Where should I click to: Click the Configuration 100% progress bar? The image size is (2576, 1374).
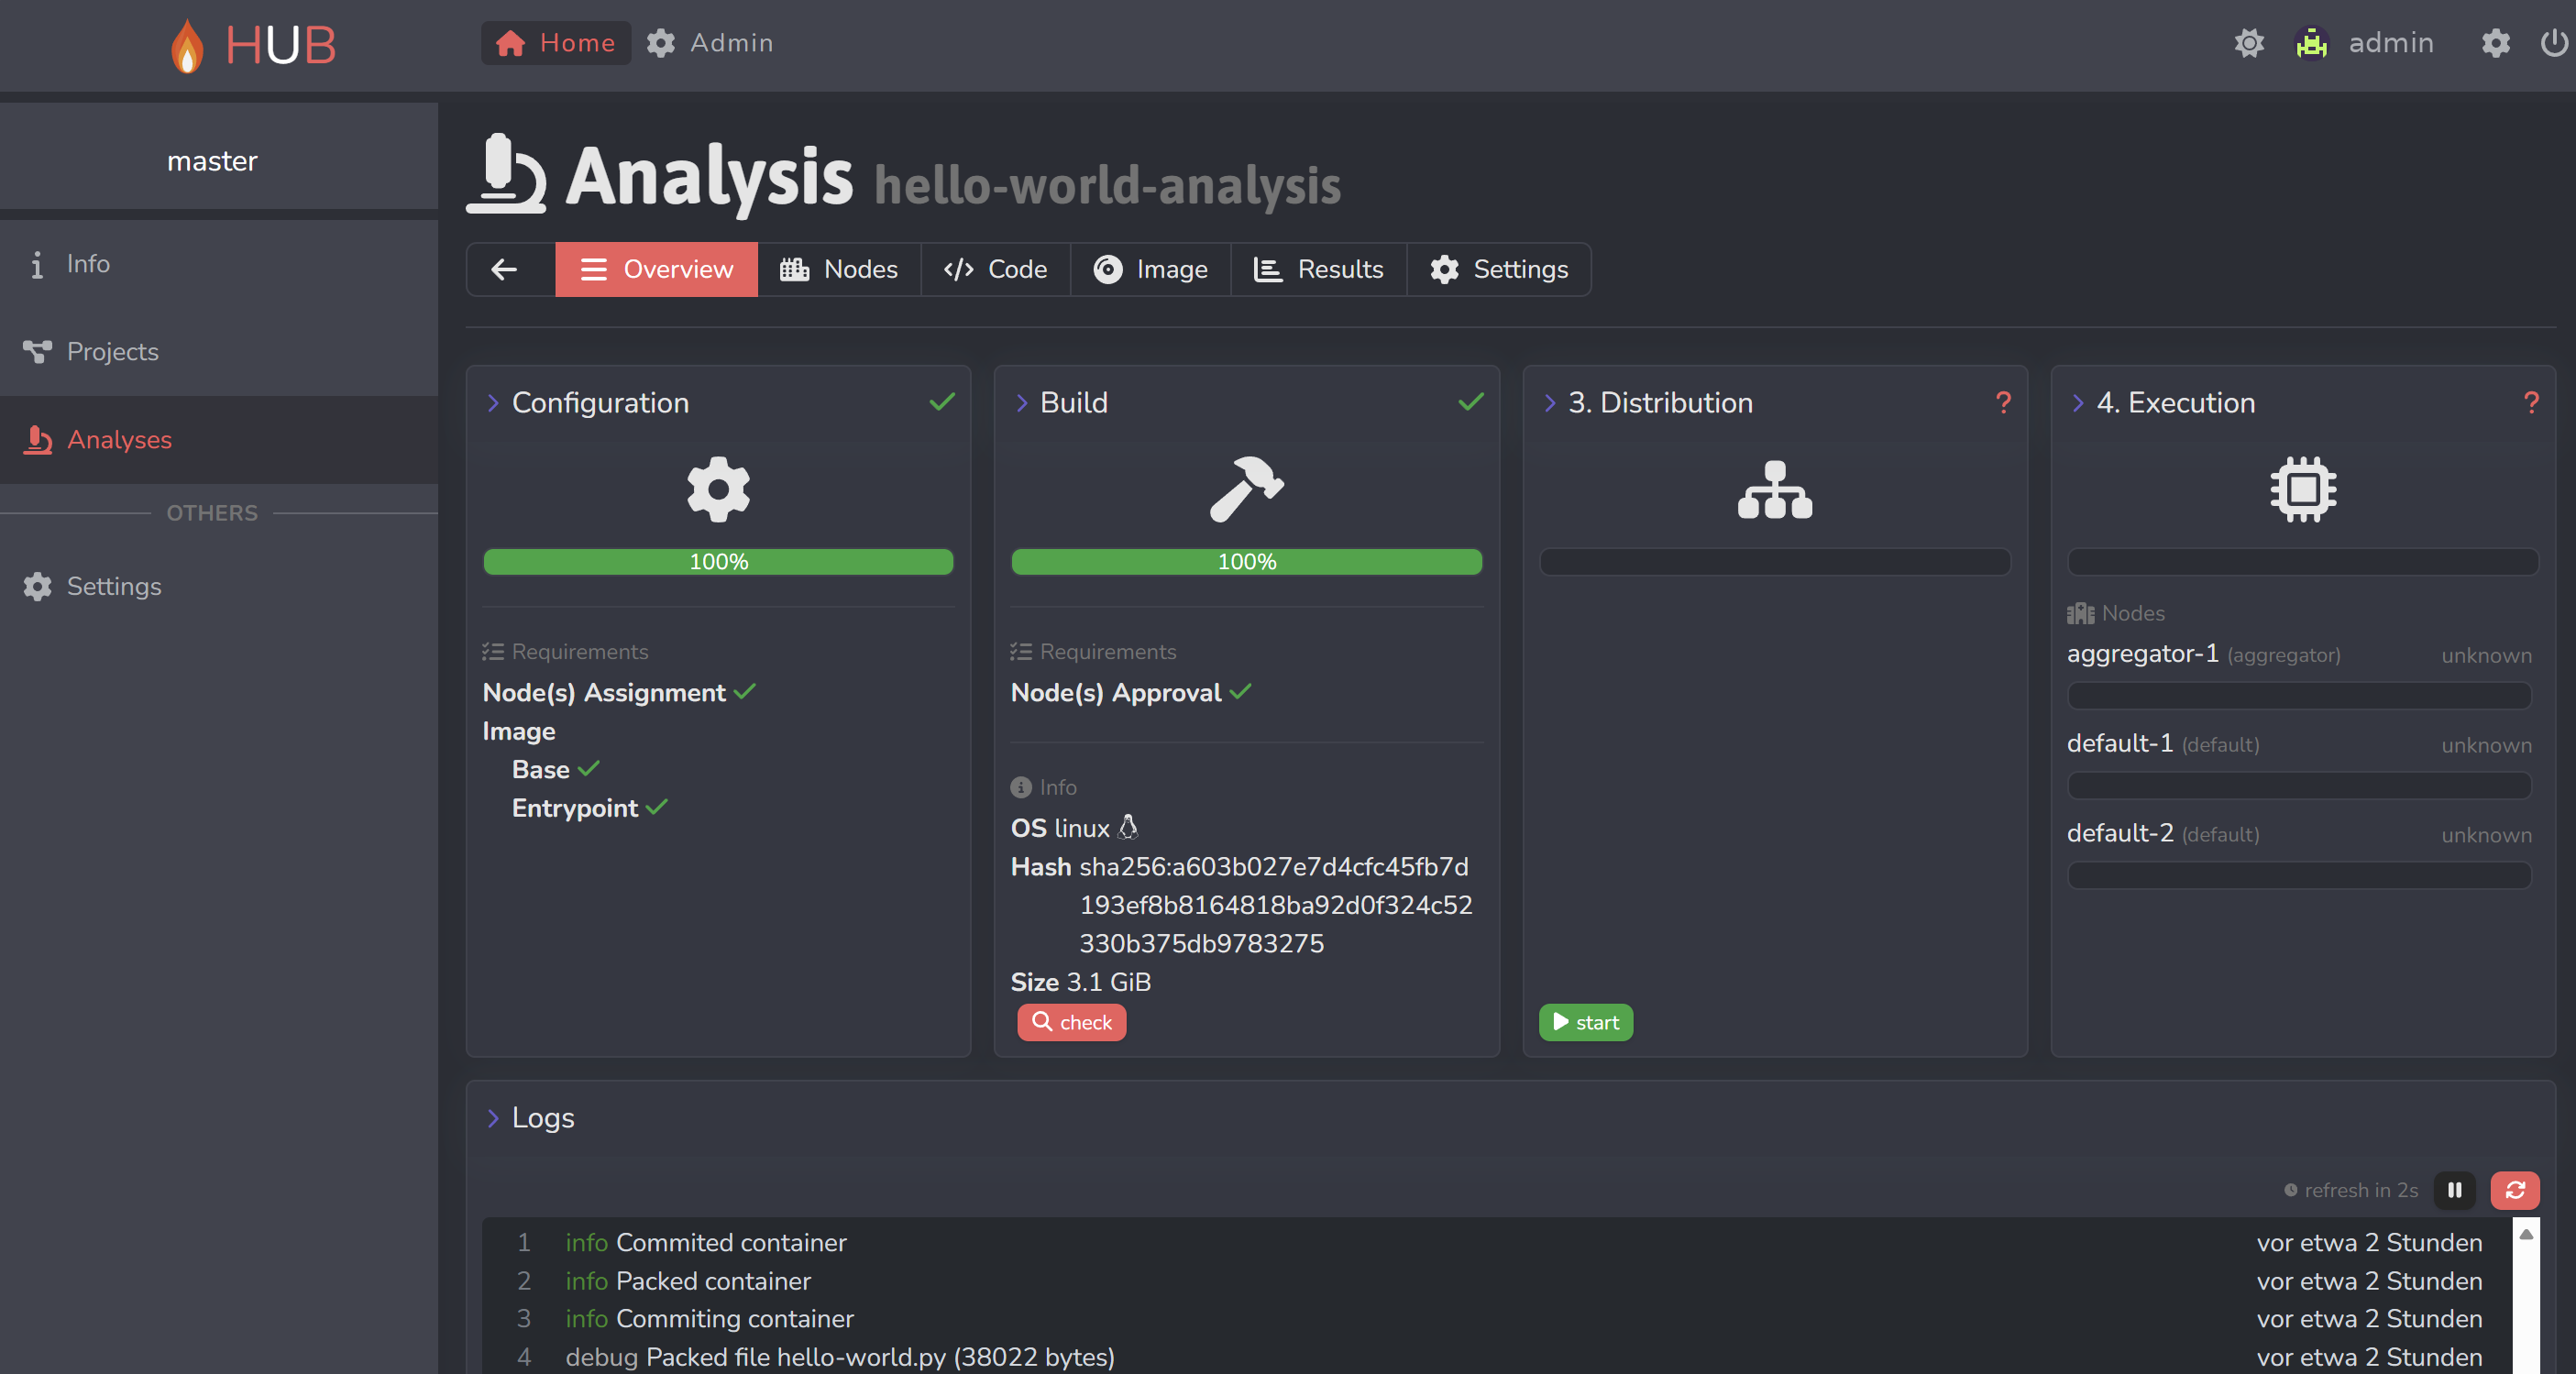click(x=718, y=561)
